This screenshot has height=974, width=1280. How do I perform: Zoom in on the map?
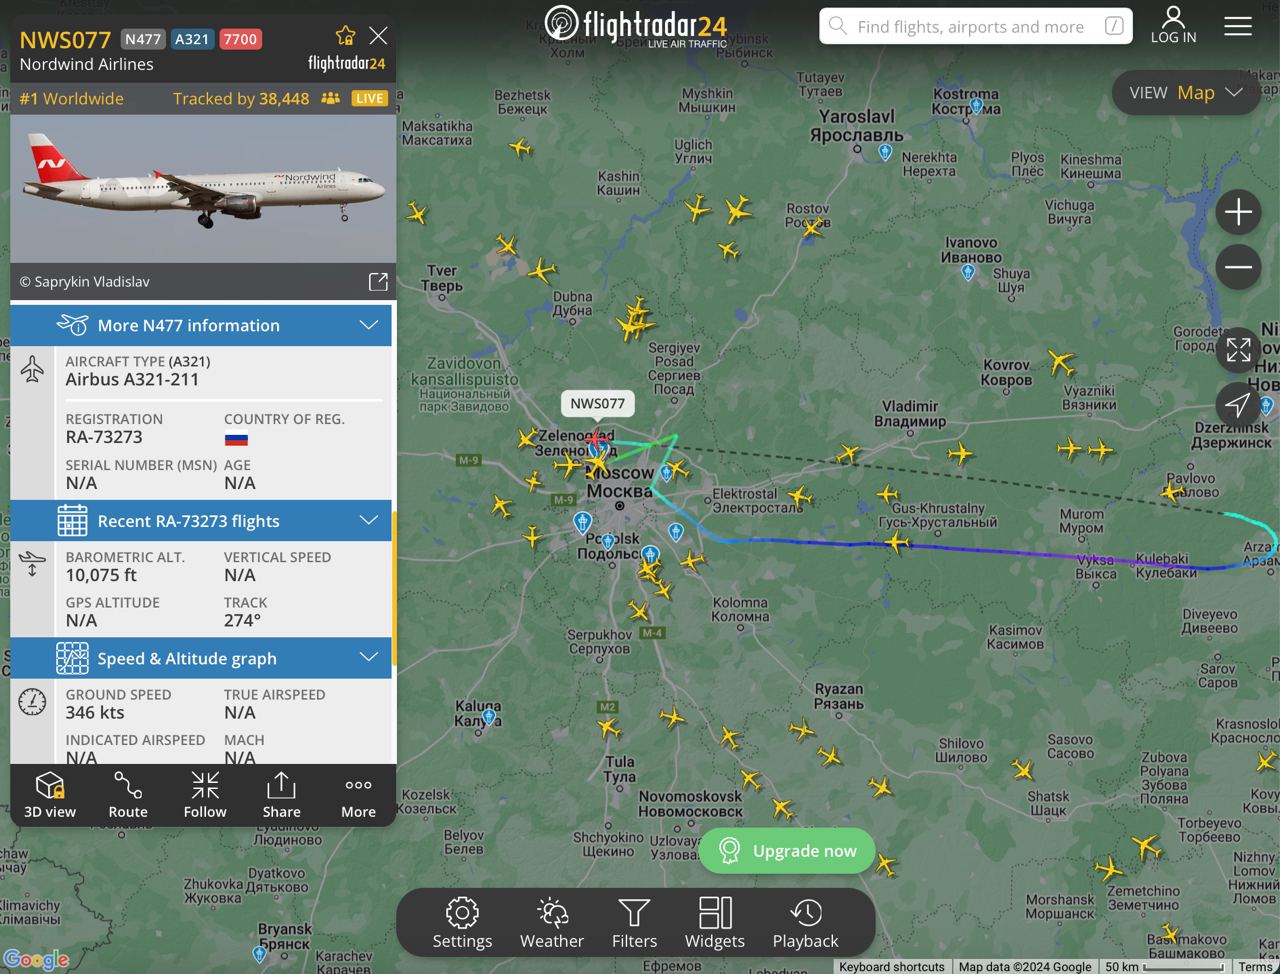[1238, 212]
